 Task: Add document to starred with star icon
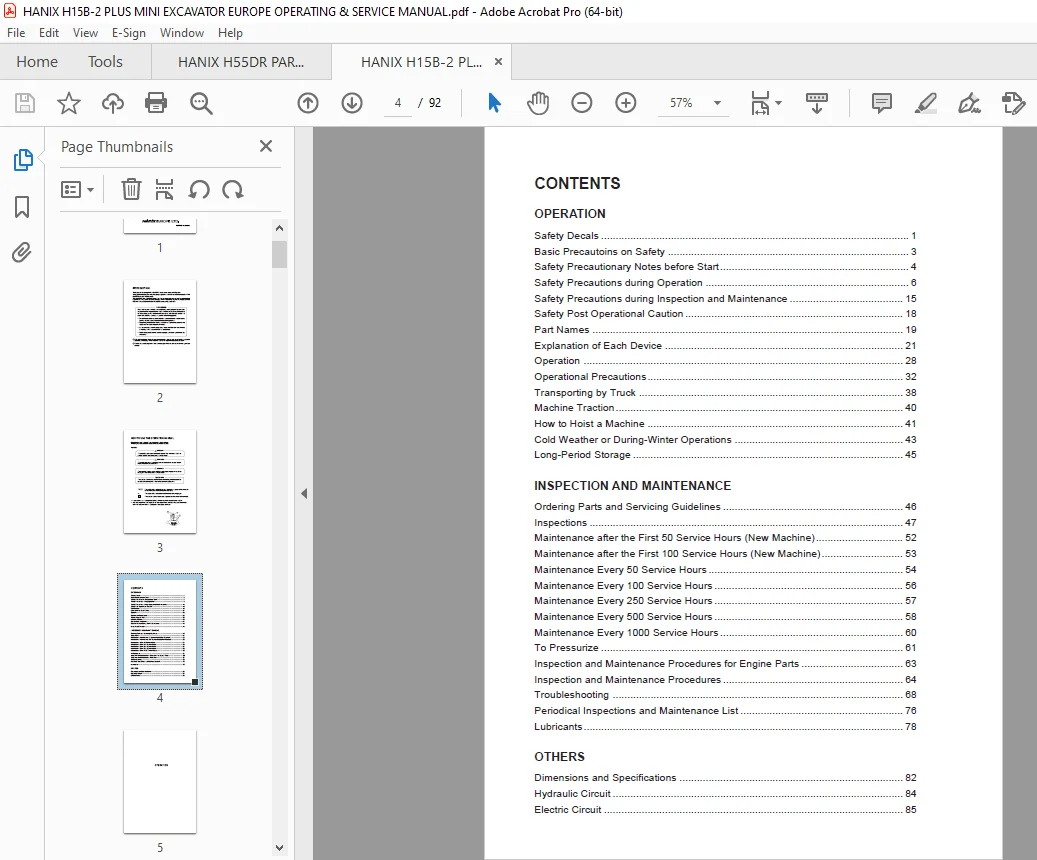pyautogui.click(x=69, y=103)
